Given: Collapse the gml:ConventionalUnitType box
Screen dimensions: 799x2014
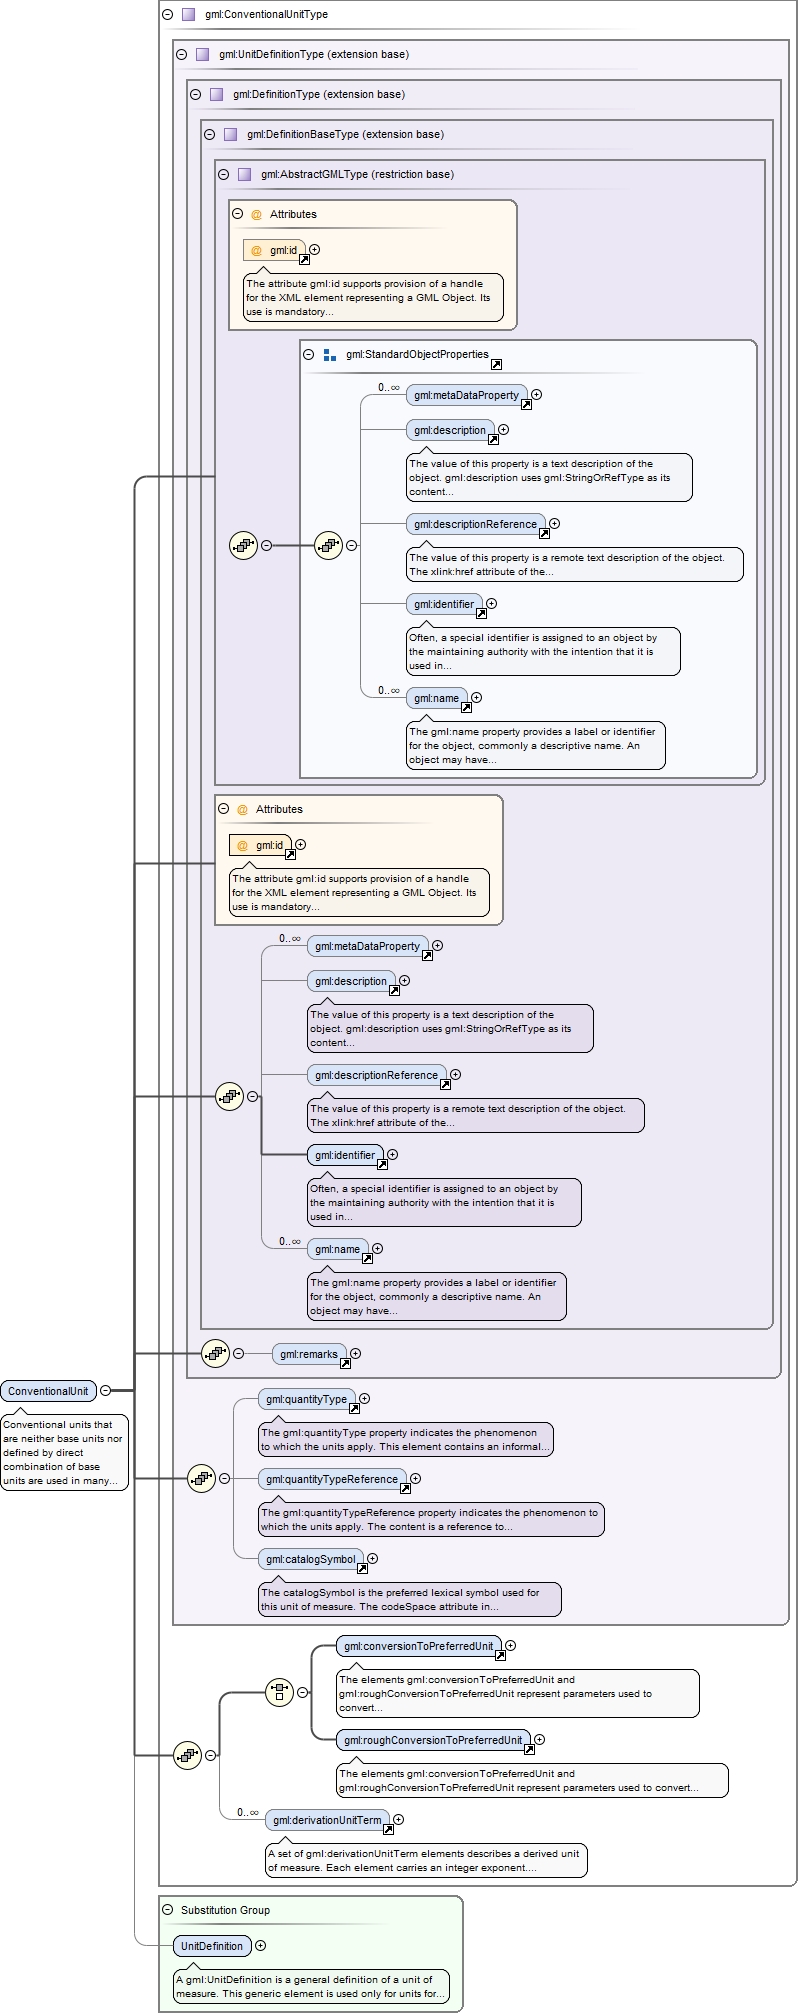Looking at the screenshot, I should click(x=168, y=15).
